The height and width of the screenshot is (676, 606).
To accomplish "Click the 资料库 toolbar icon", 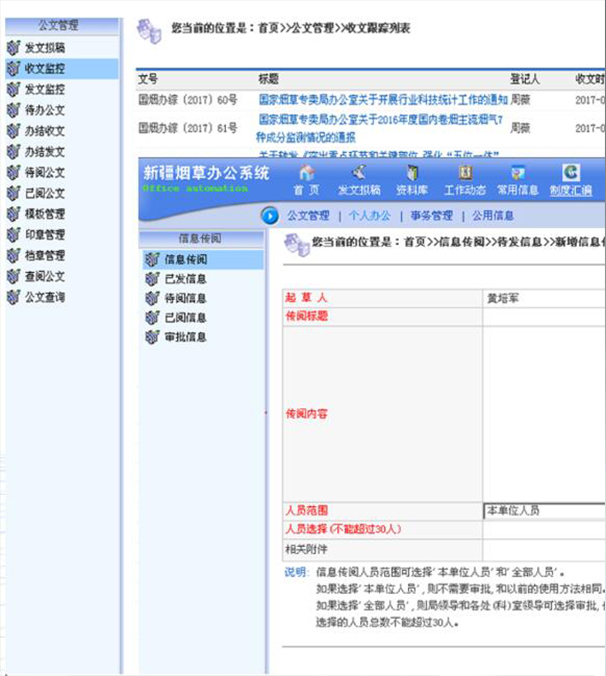I will tap(412, 172).
